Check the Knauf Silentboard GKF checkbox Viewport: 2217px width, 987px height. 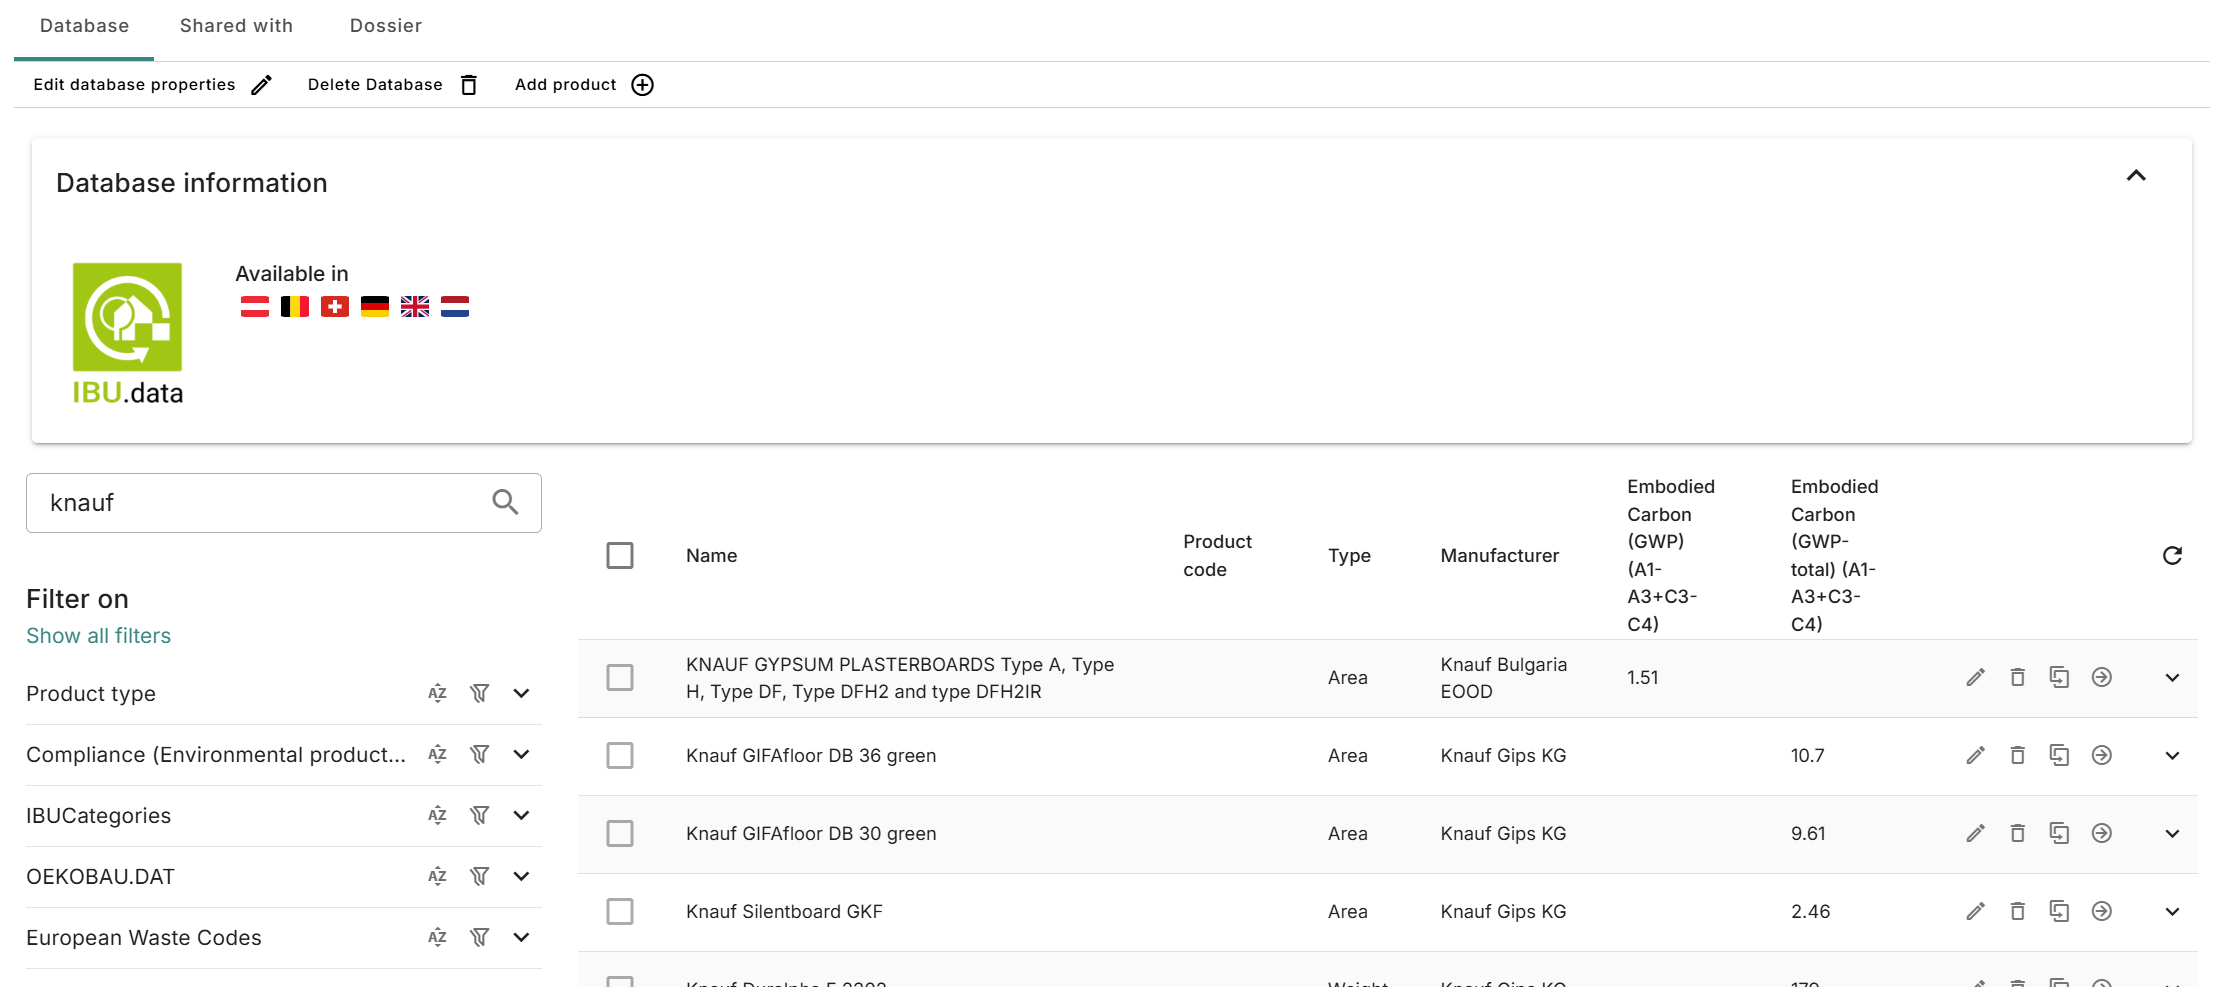(620, 912)
